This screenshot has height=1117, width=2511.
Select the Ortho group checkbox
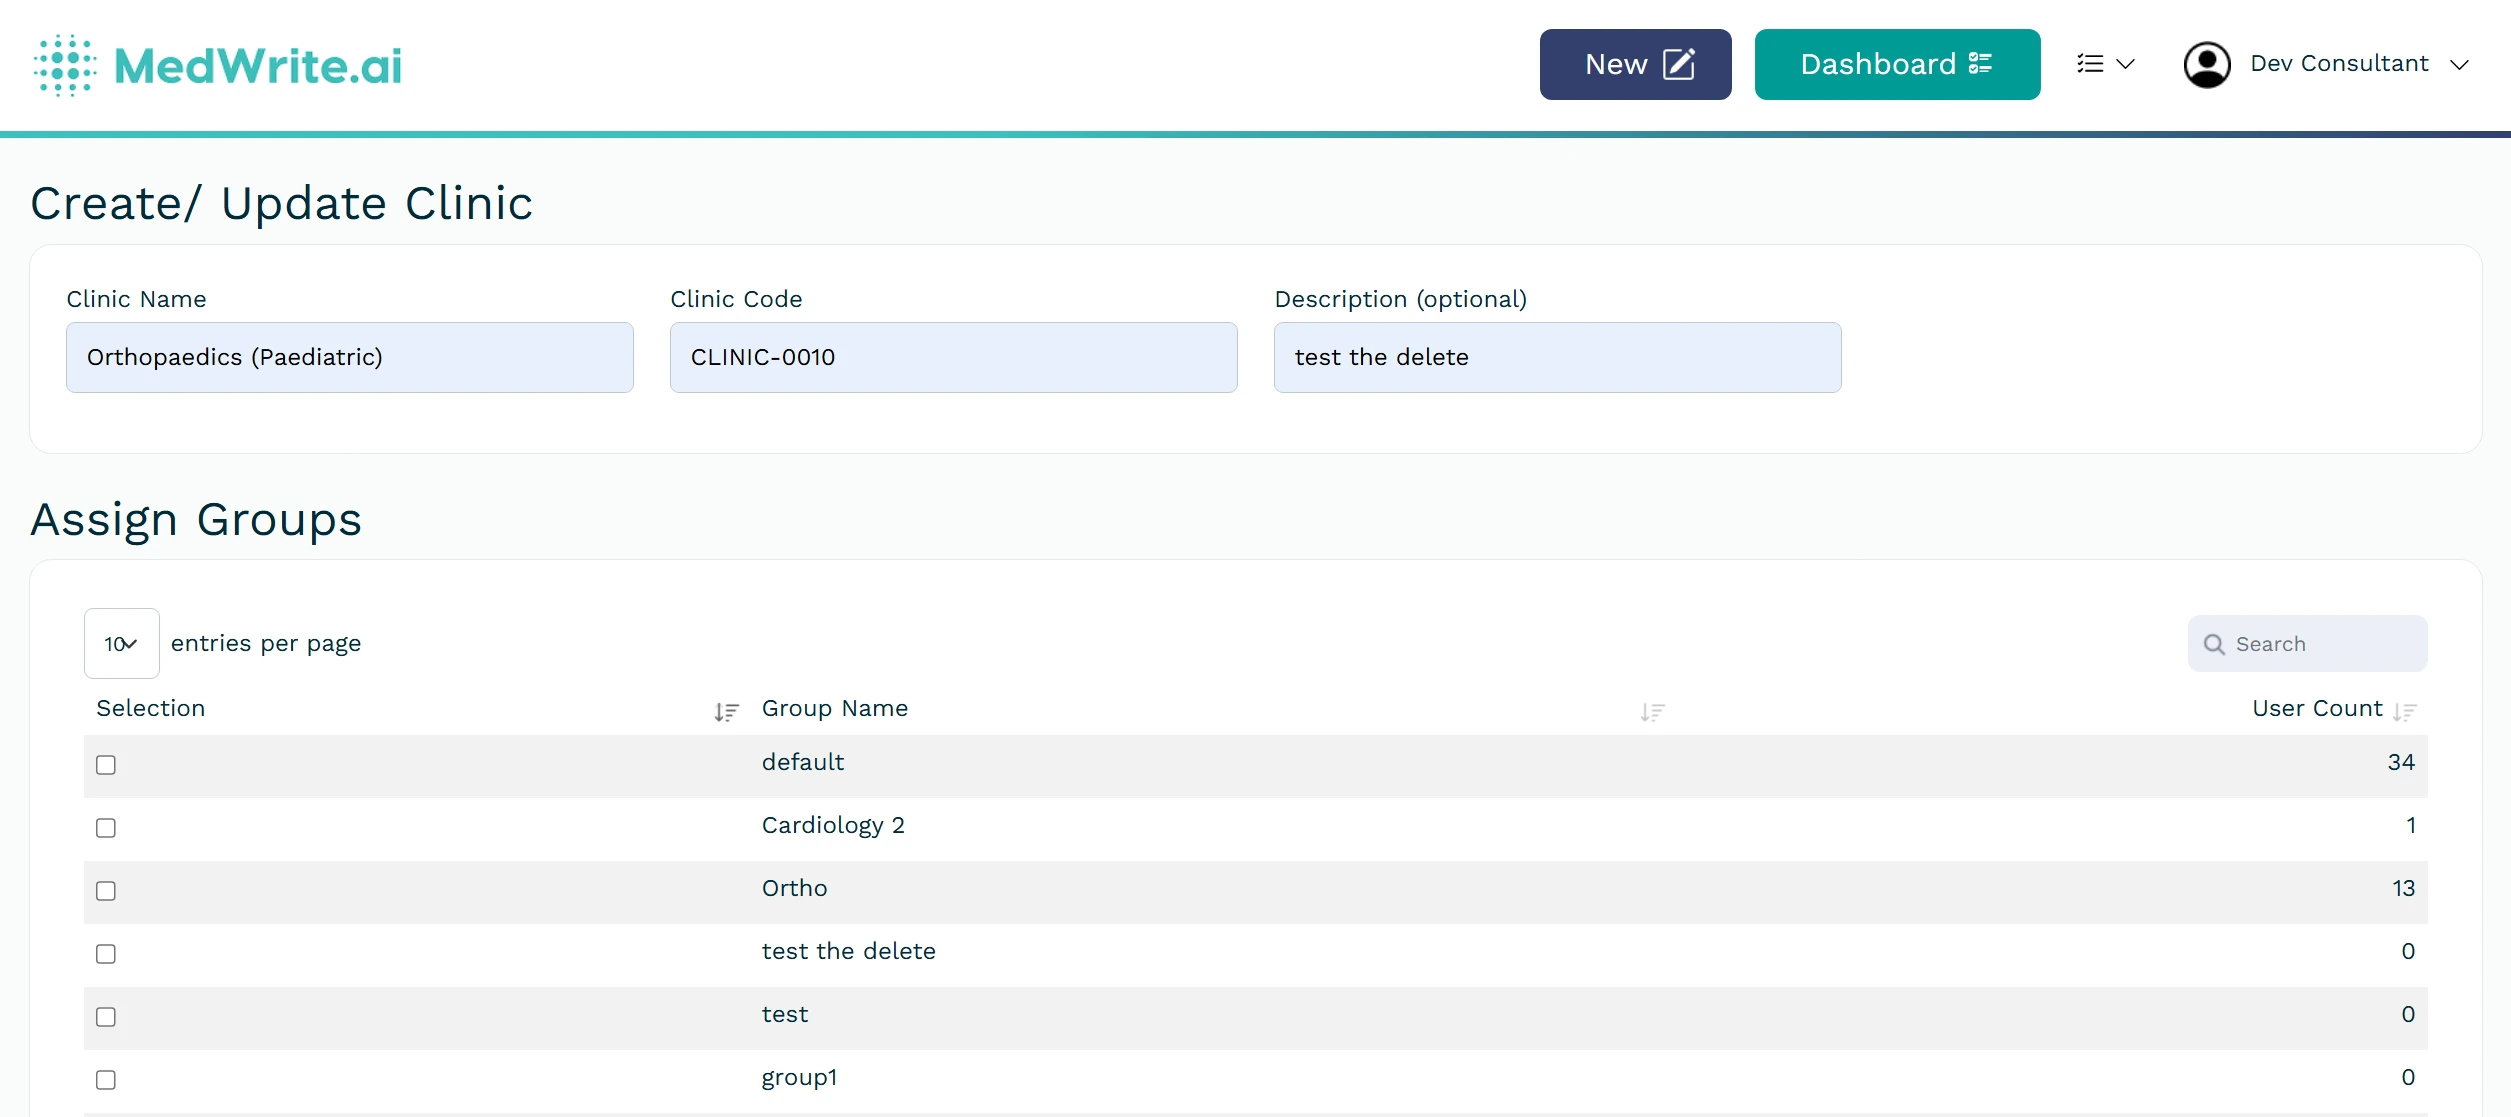coord(105,891)
